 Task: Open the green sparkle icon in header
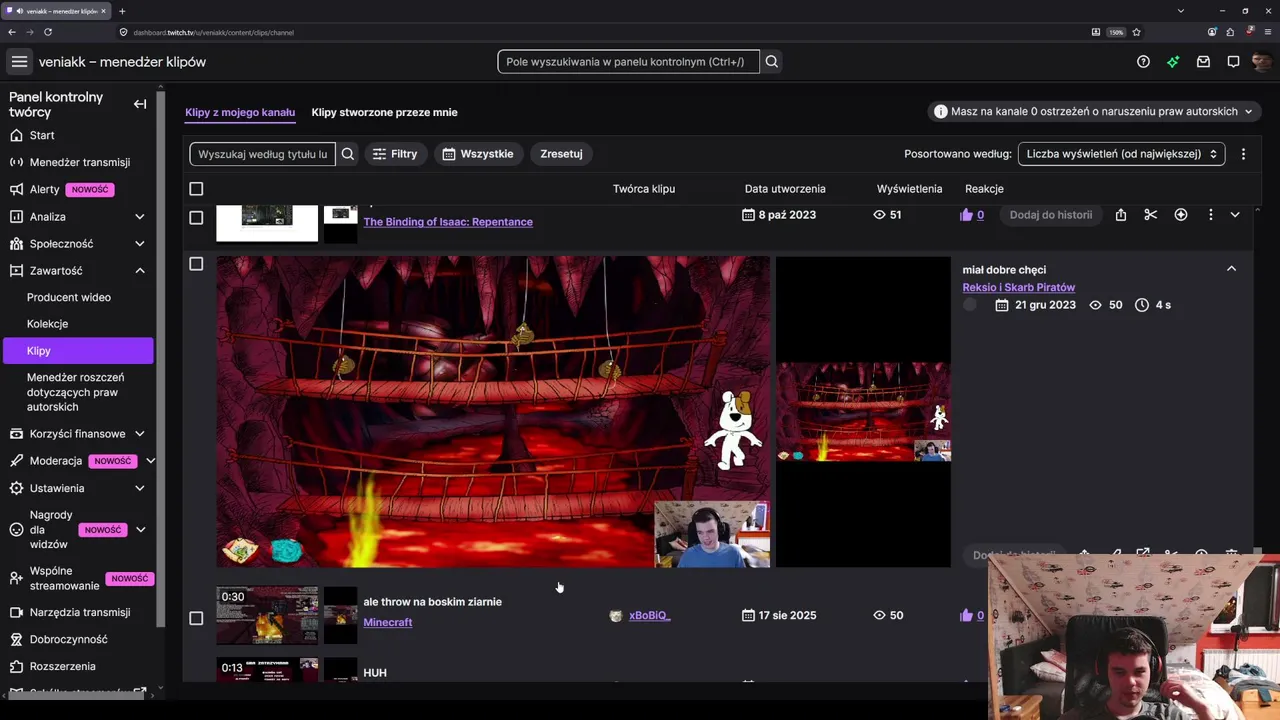click(1173, 62)
